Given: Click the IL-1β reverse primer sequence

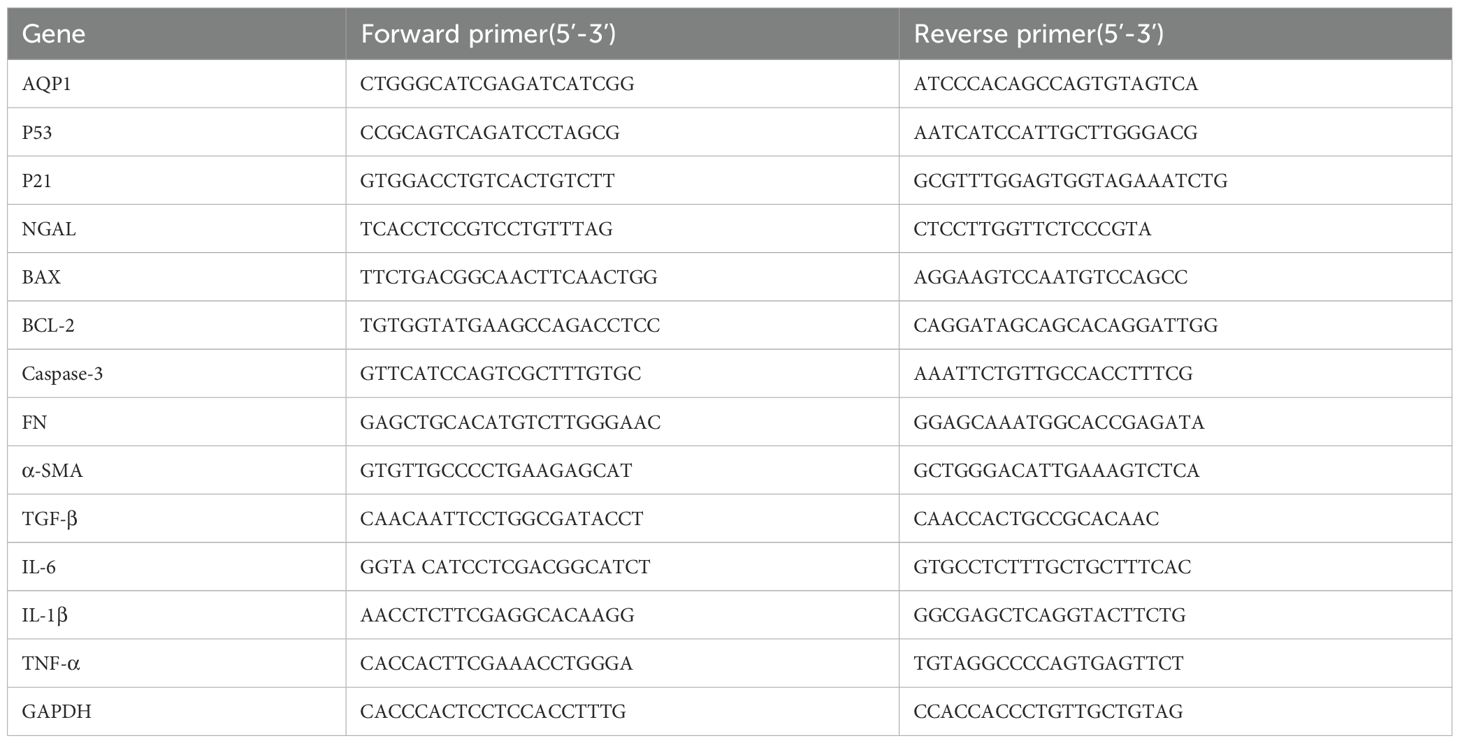Looking at the screenshot, I should pyautogui.click(x=1050, y=615).
